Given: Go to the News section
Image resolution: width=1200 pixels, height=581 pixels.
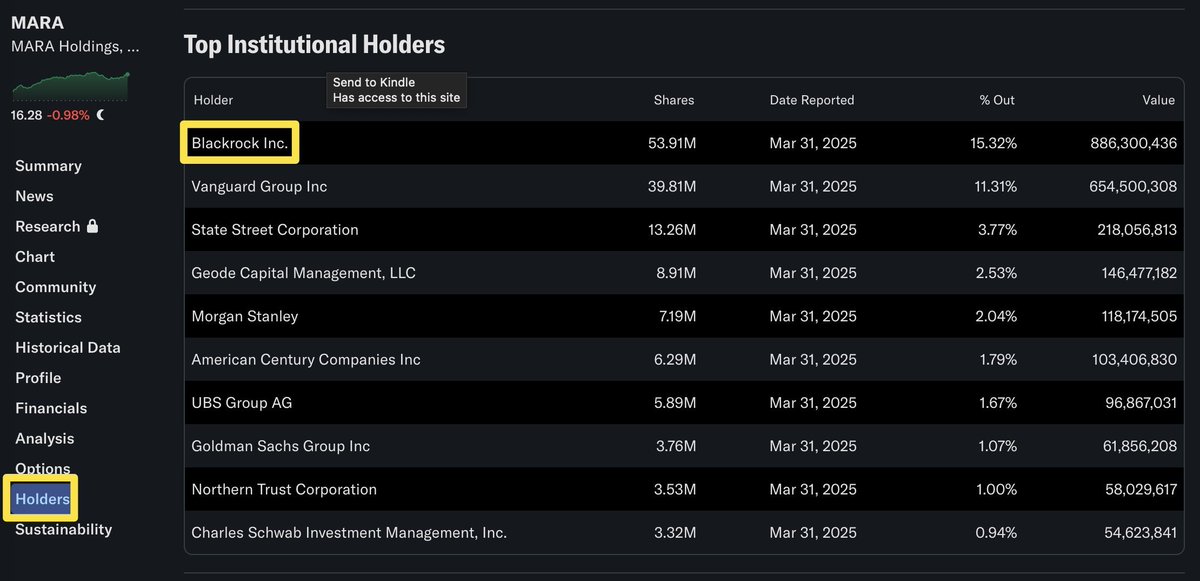Looking at the screenshot, I should click(x=34, y=196).
